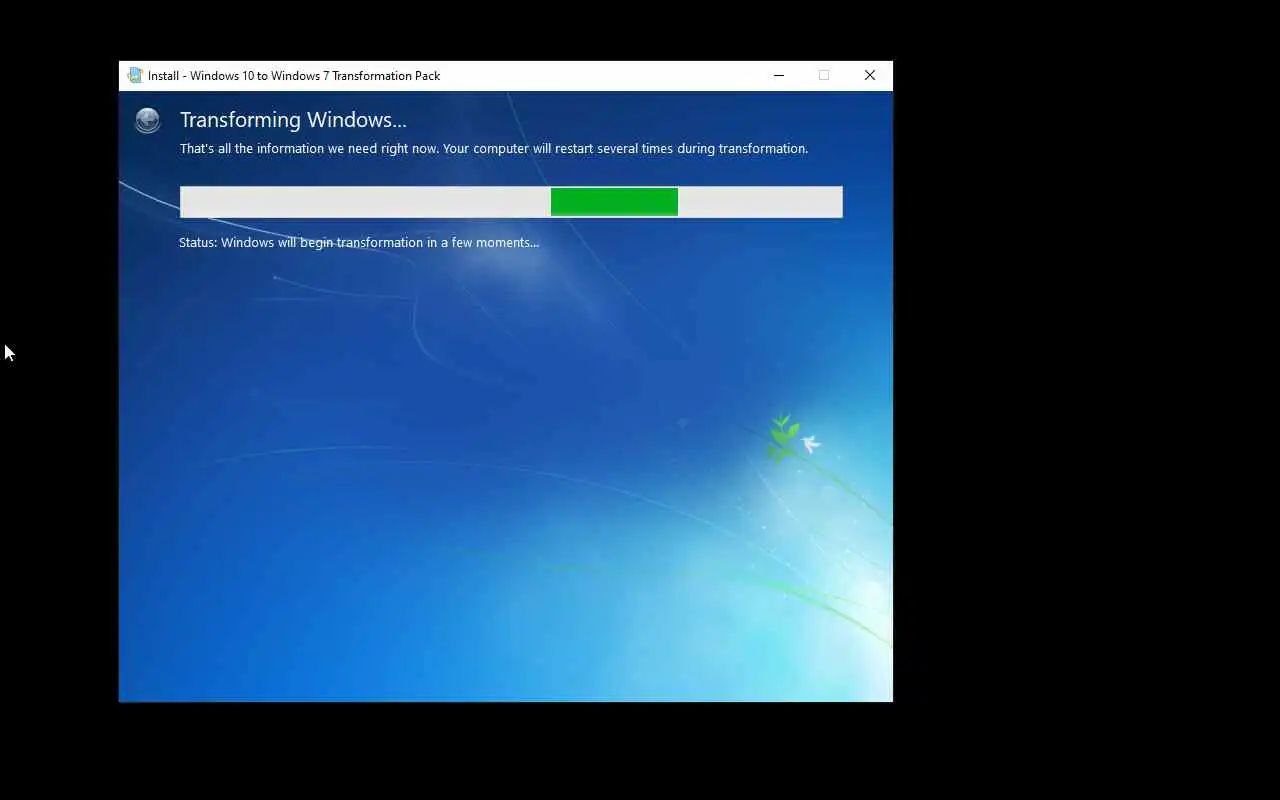Click the status text about transformation beginning
1280x800 pixels.
click(359, 242)
